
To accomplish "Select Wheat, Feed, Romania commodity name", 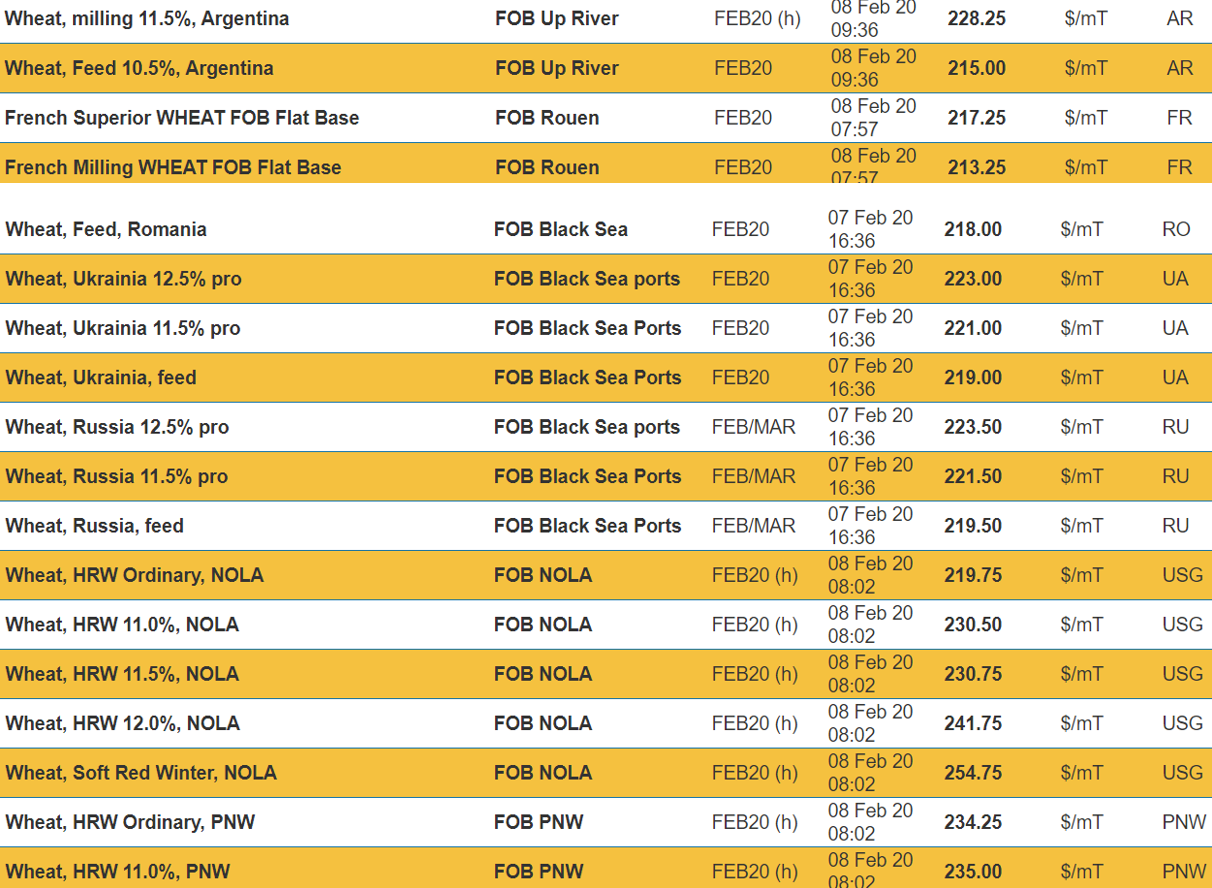I will [106, 229].
